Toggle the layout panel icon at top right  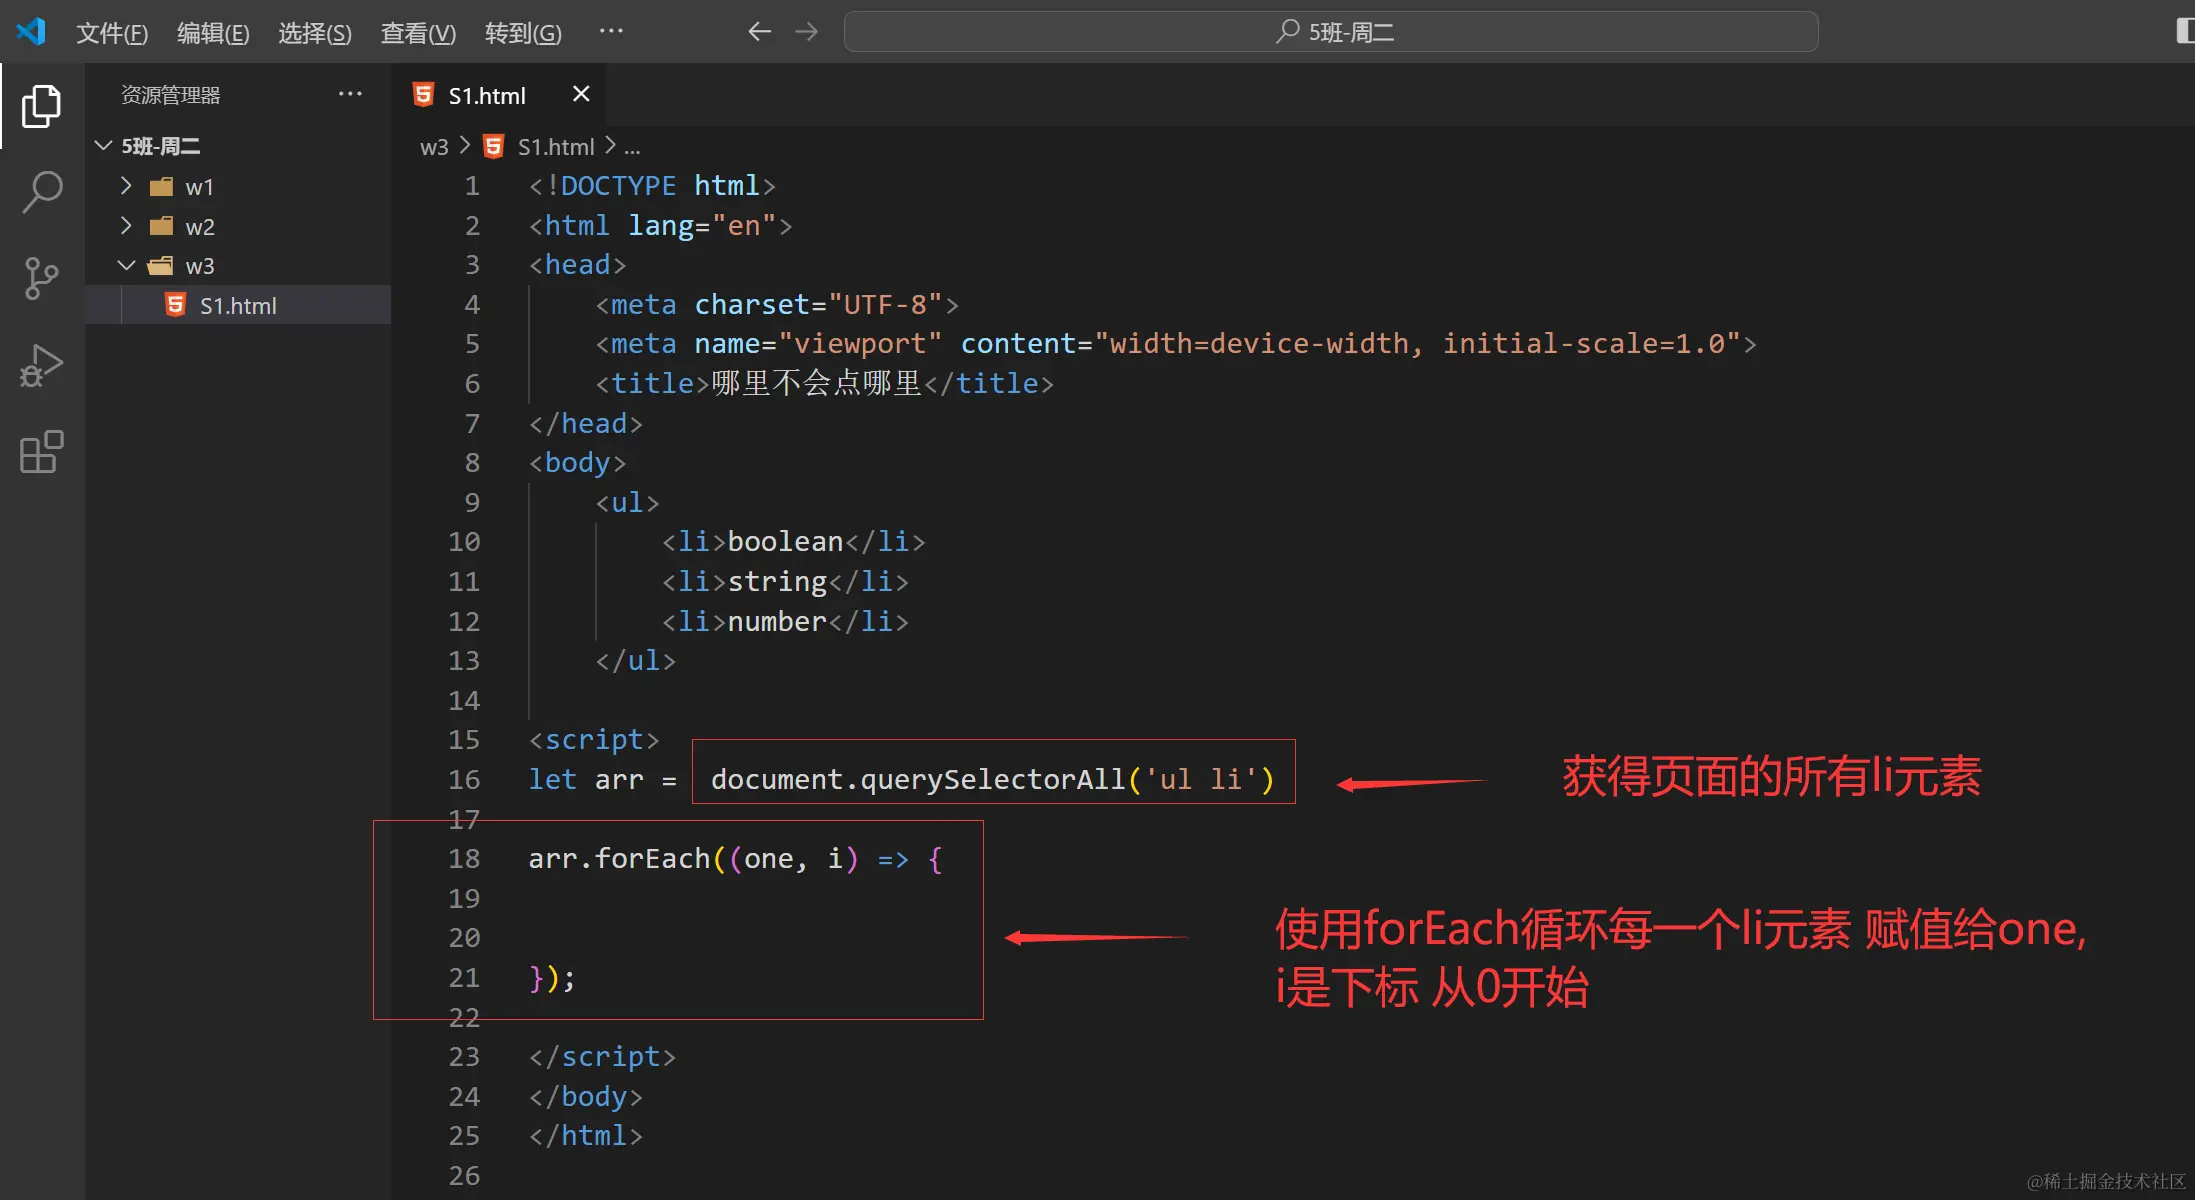pyautogui.click(x=2184, y=31)
